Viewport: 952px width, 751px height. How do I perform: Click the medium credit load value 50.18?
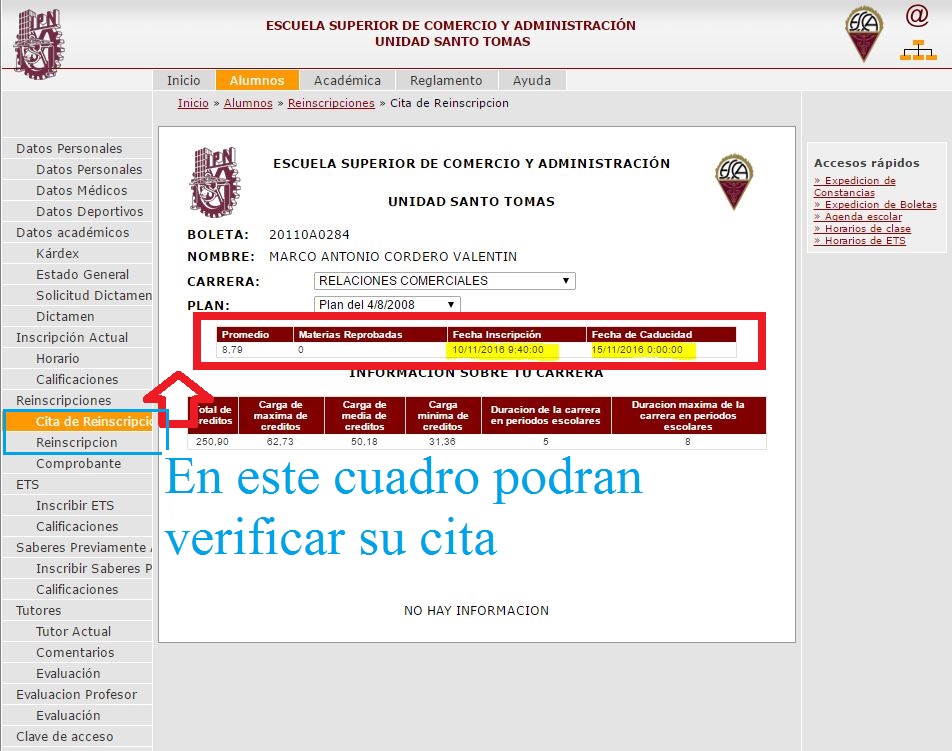[364, 441]
